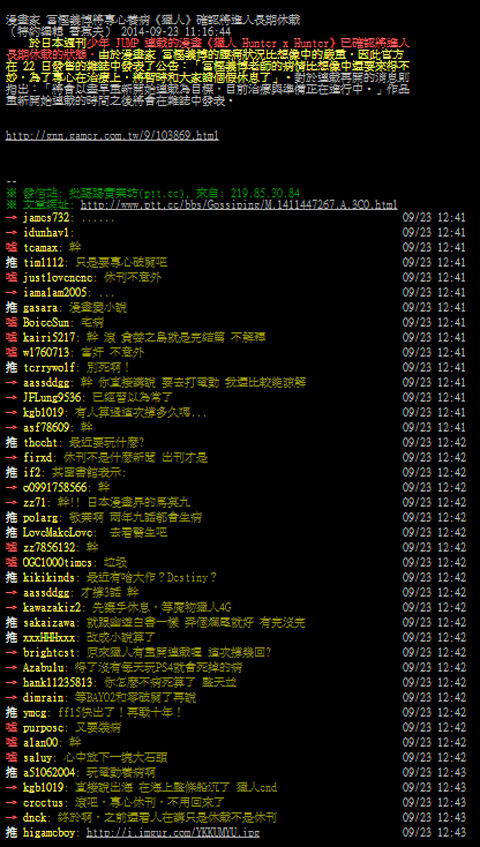Click the post date 2014-09-23 11:16:44
The image size is (480, 847).
173,32
